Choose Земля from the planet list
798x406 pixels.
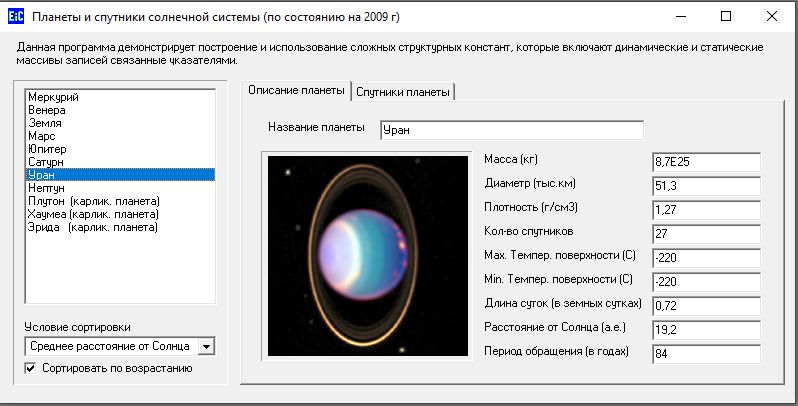tap(46, 123)
